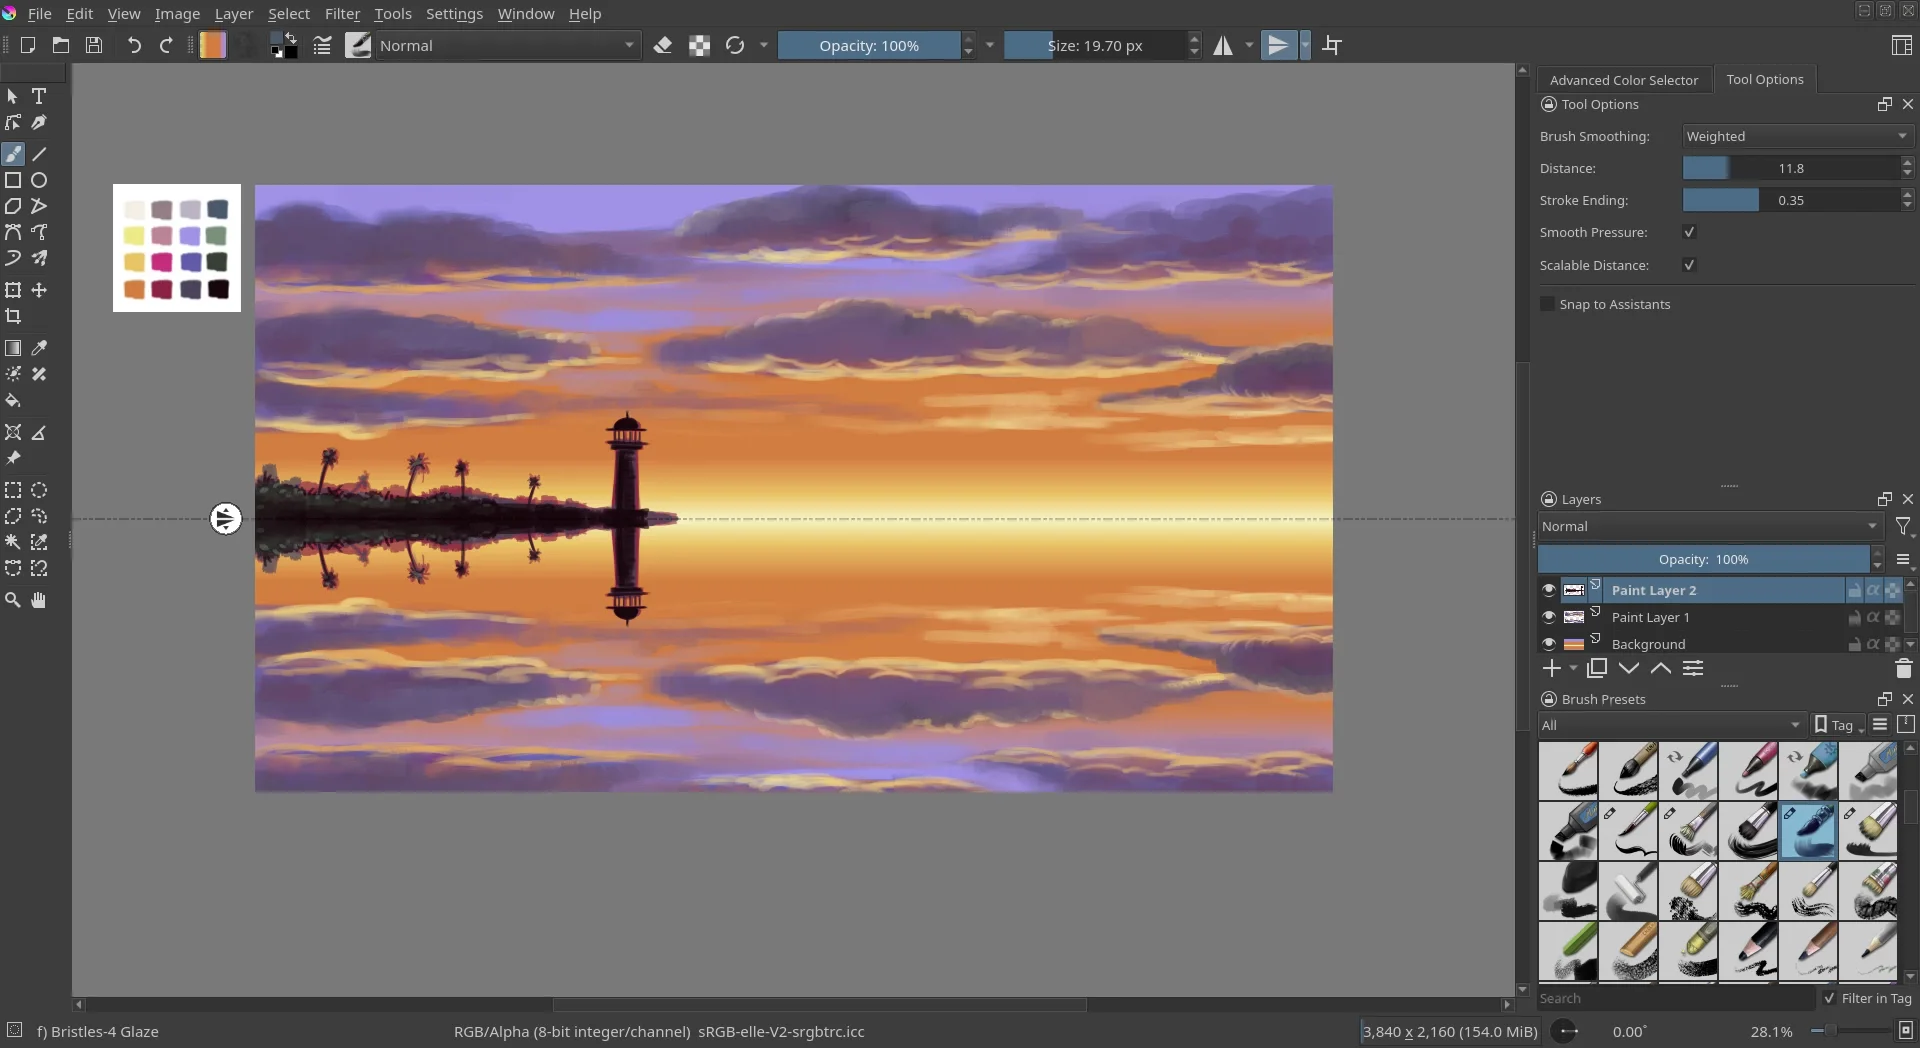Toggle Eraser mode in toolbar
This screenshot has width=1920, height=1048.
662,46
